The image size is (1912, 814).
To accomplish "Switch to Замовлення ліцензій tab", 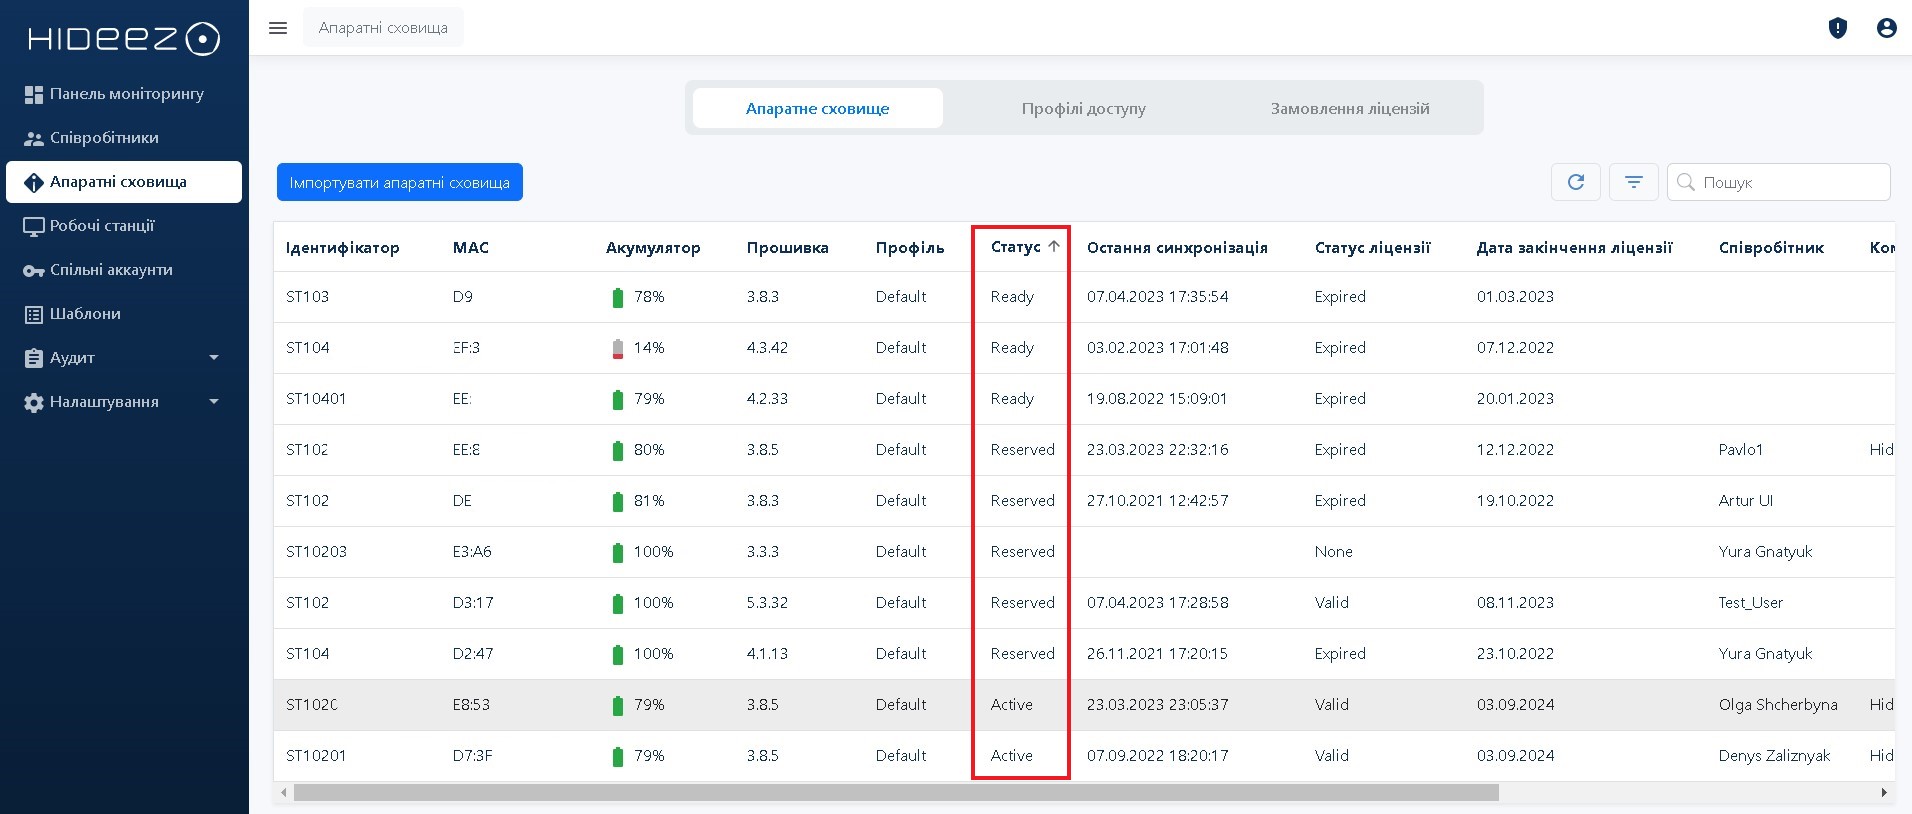I will coord(1349,108).
